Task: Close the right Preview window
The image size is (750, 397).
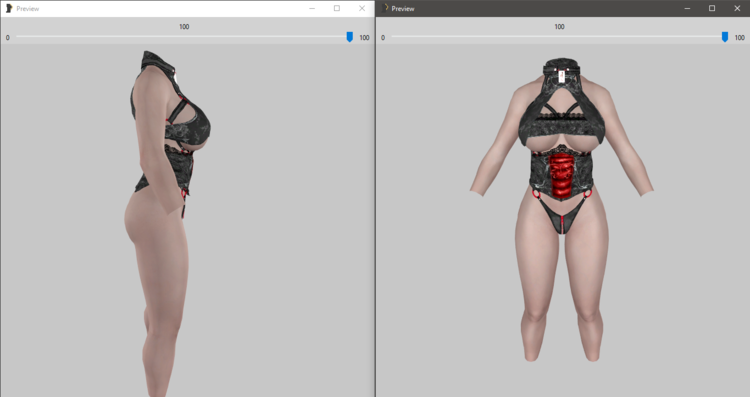Action: [x=737, y=8]
